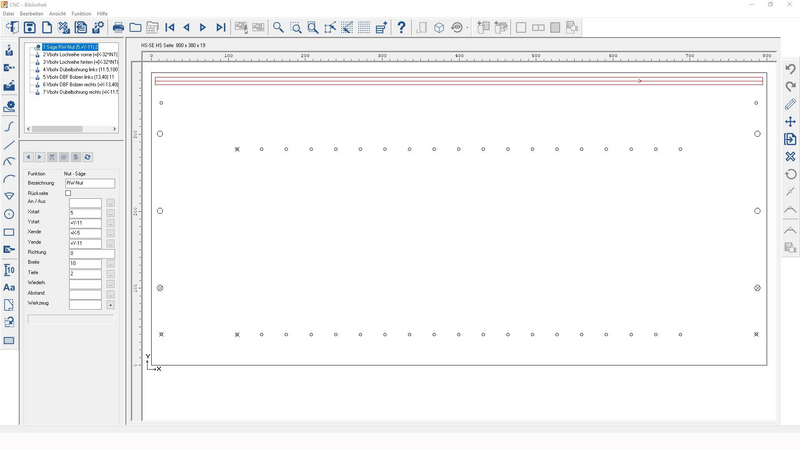Viewport: 800px width, 450px height.
Task: Zoom to a selected window area
Action: (x=295, y=28)
